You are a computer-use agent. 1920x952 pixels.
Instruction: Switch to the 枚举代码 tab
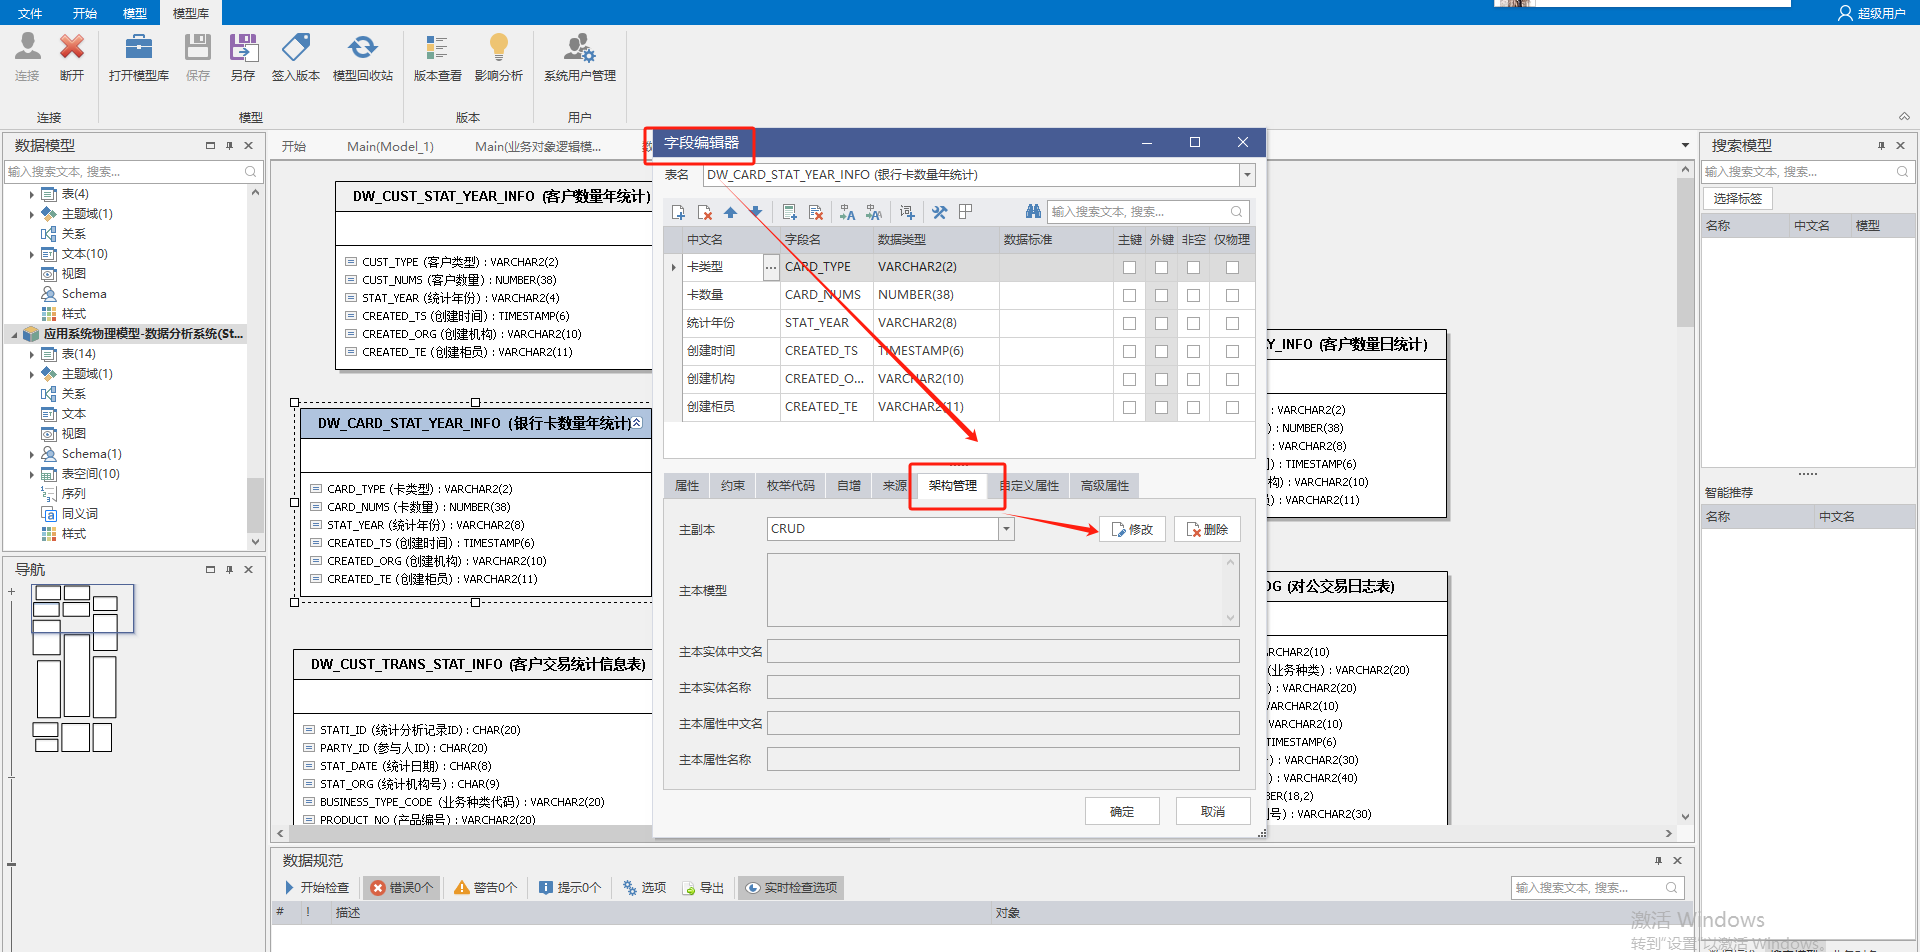click(791, 486)
